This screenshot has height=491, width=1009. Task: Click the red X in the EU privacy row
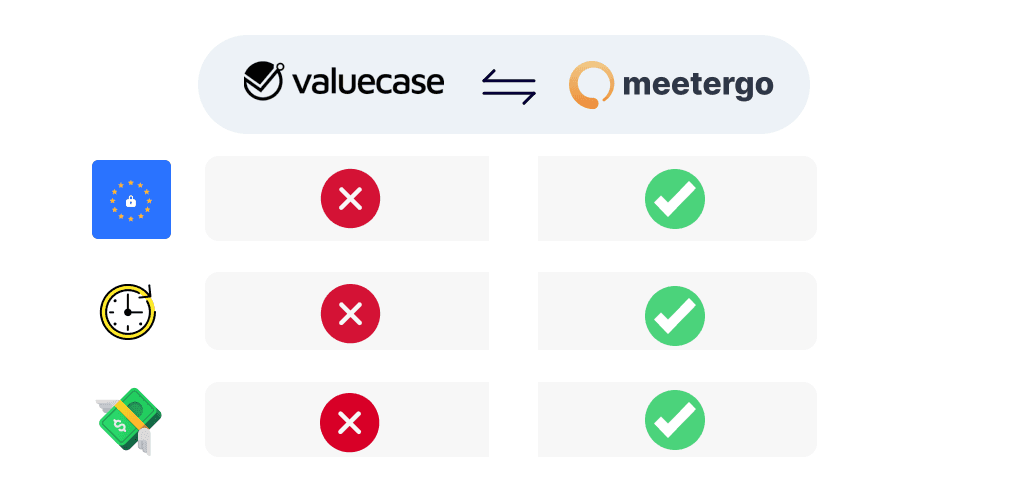(x=350, y=199)
